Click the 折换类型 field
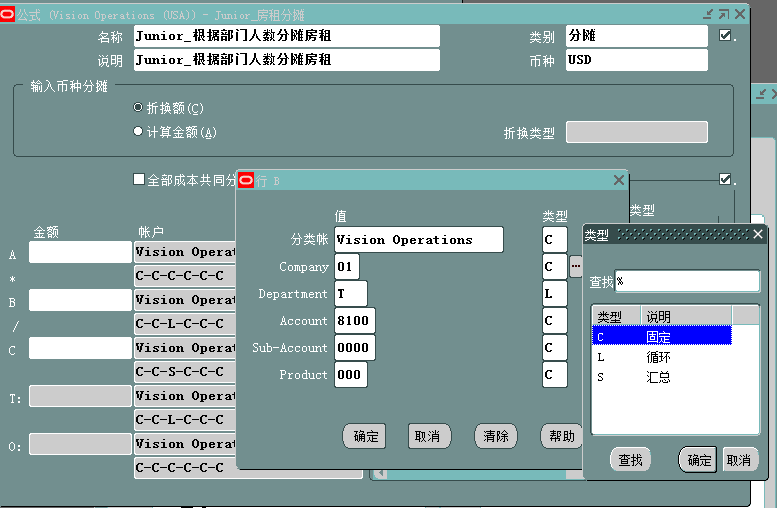The width and height of the screenshot is (777, 508). [x=637, y=132]
